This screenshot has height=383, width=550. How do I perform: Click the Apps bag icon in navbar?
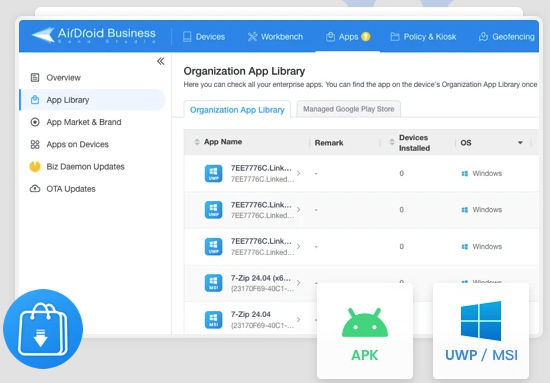coord(330,36)
